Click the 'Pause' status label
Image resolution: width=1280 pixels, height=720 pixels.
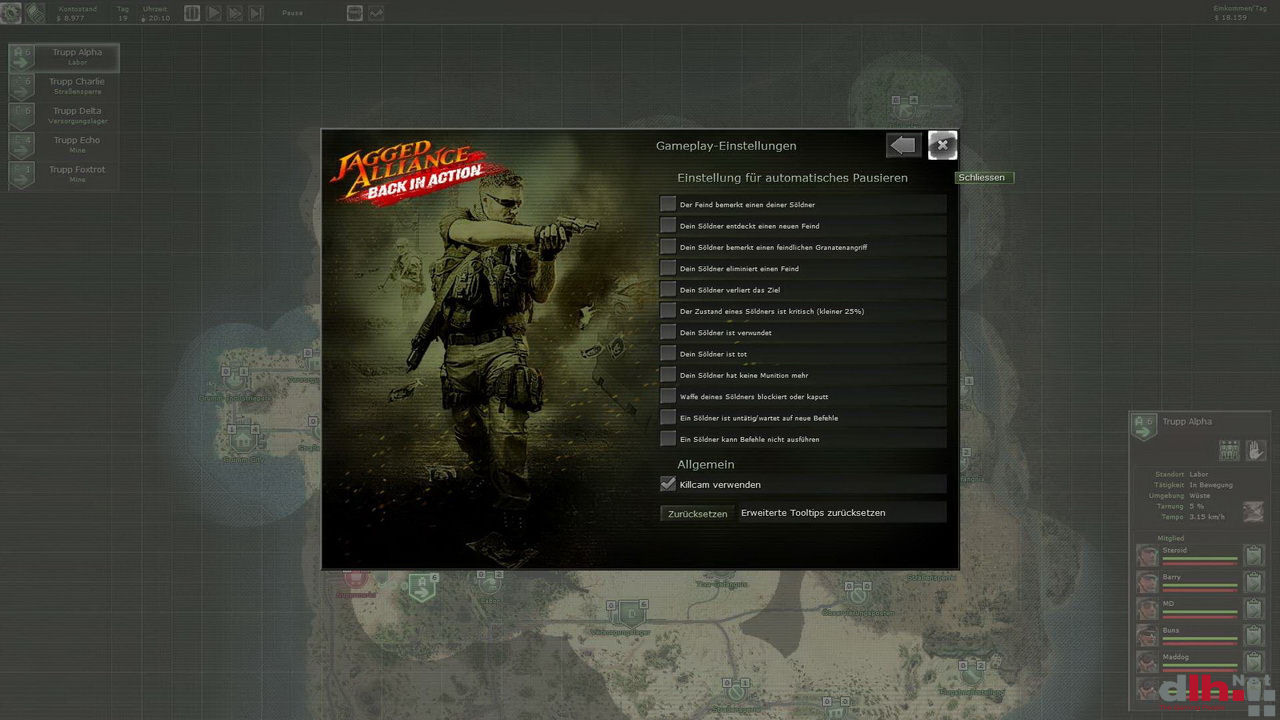[292, 13]
